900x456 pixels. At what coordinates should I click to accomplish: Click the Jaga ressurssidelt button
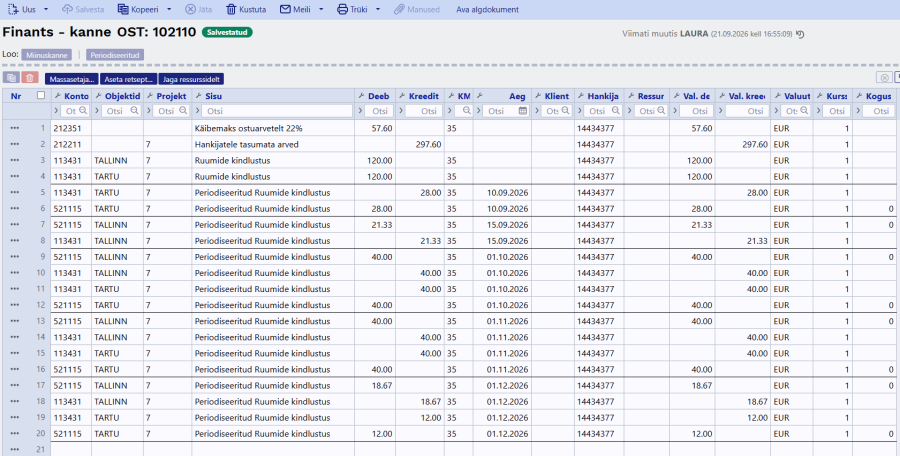[191, 79]
